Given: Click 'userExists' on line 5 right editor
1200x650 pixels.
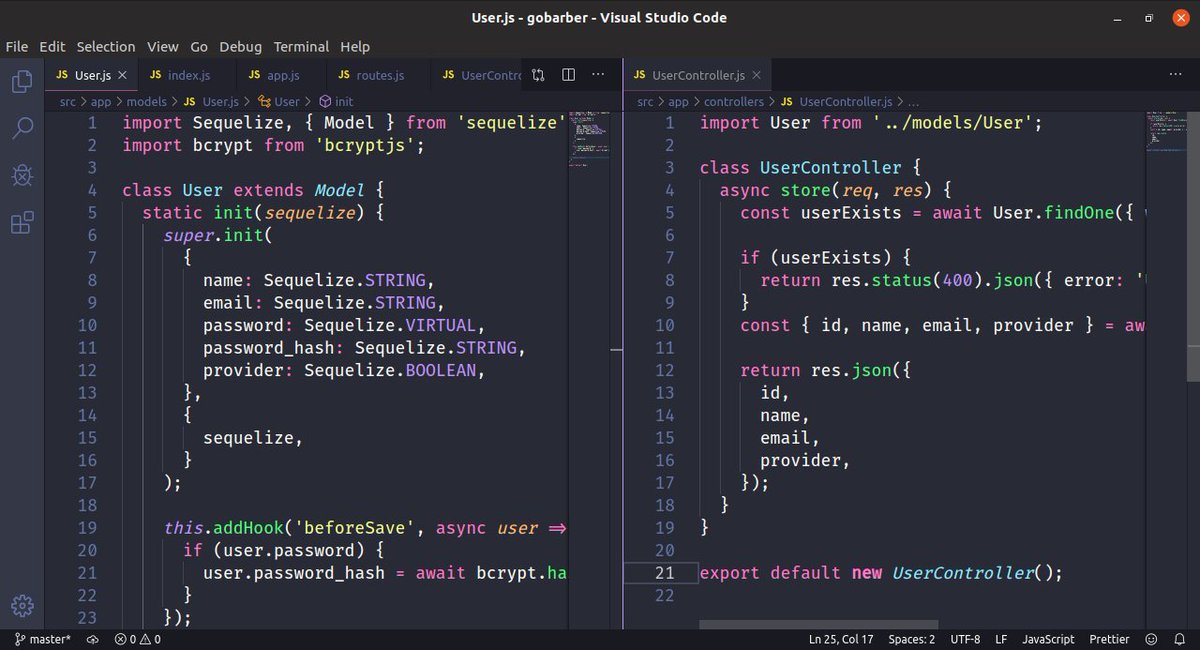Looking at the screenshot, I should click(851, 212).
